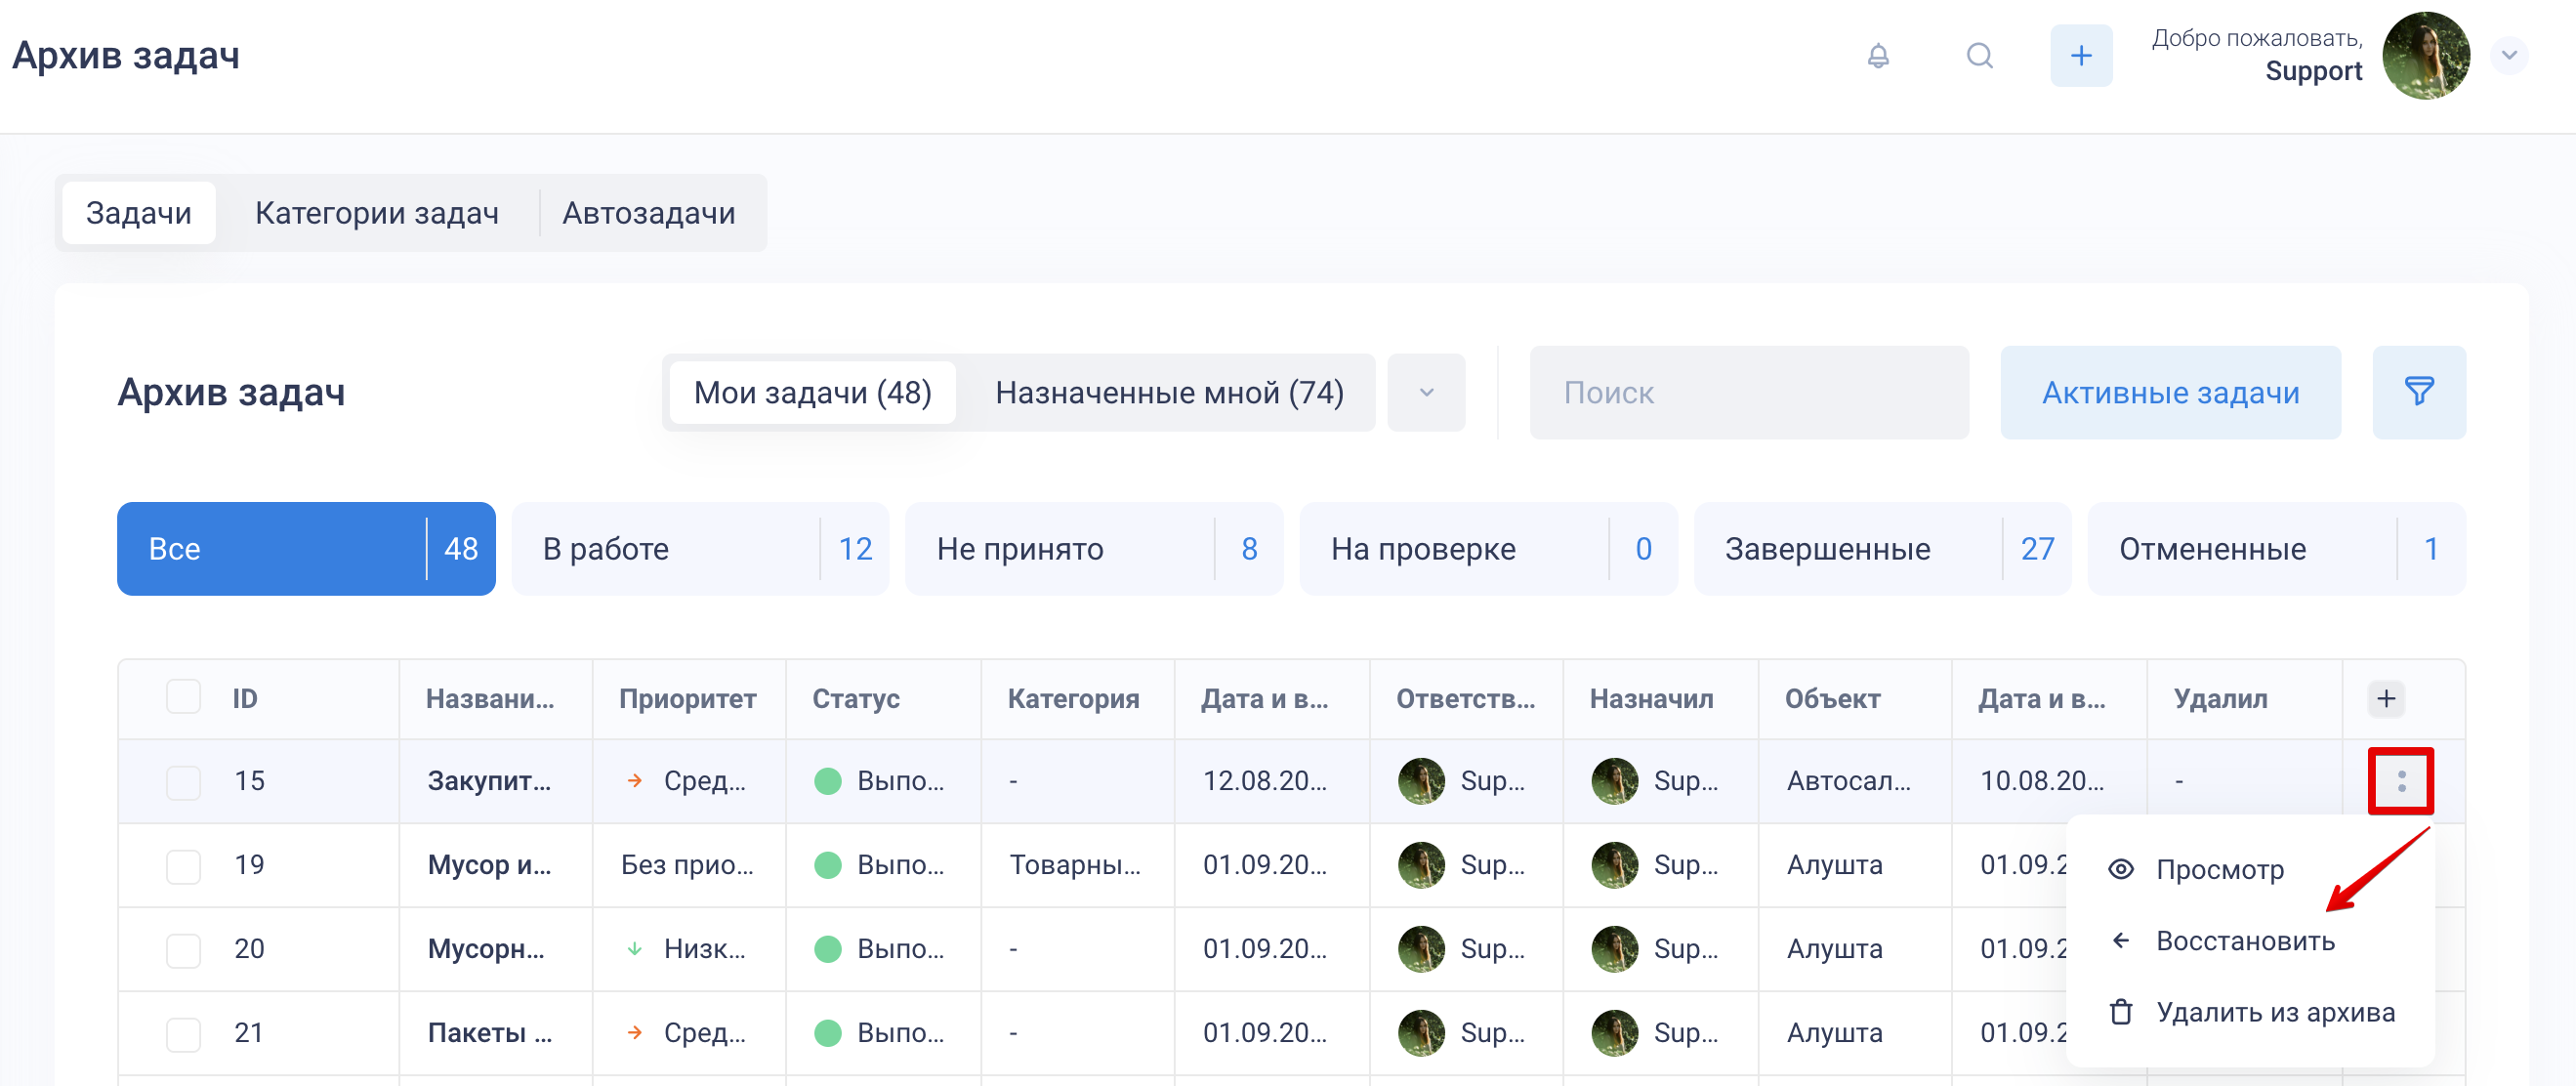Switch to Категории задач tab

click(376, 213)
